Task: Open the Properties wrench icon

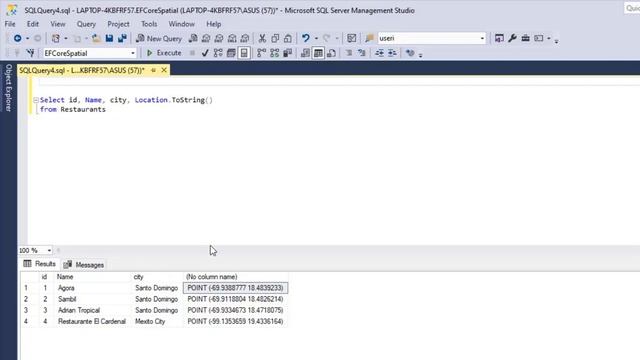Action: pyautogui.click(x=512, y=38)
